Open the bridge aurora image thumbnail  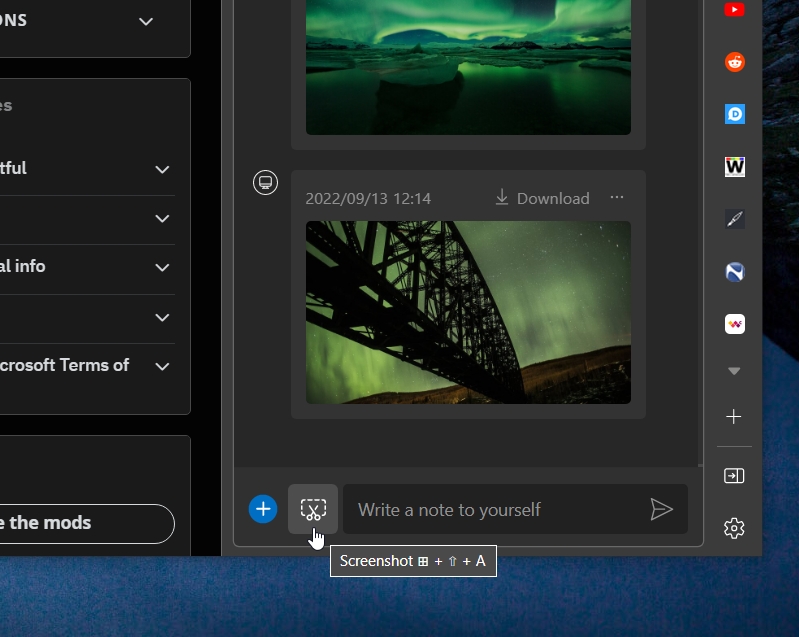tap(468, 312)
